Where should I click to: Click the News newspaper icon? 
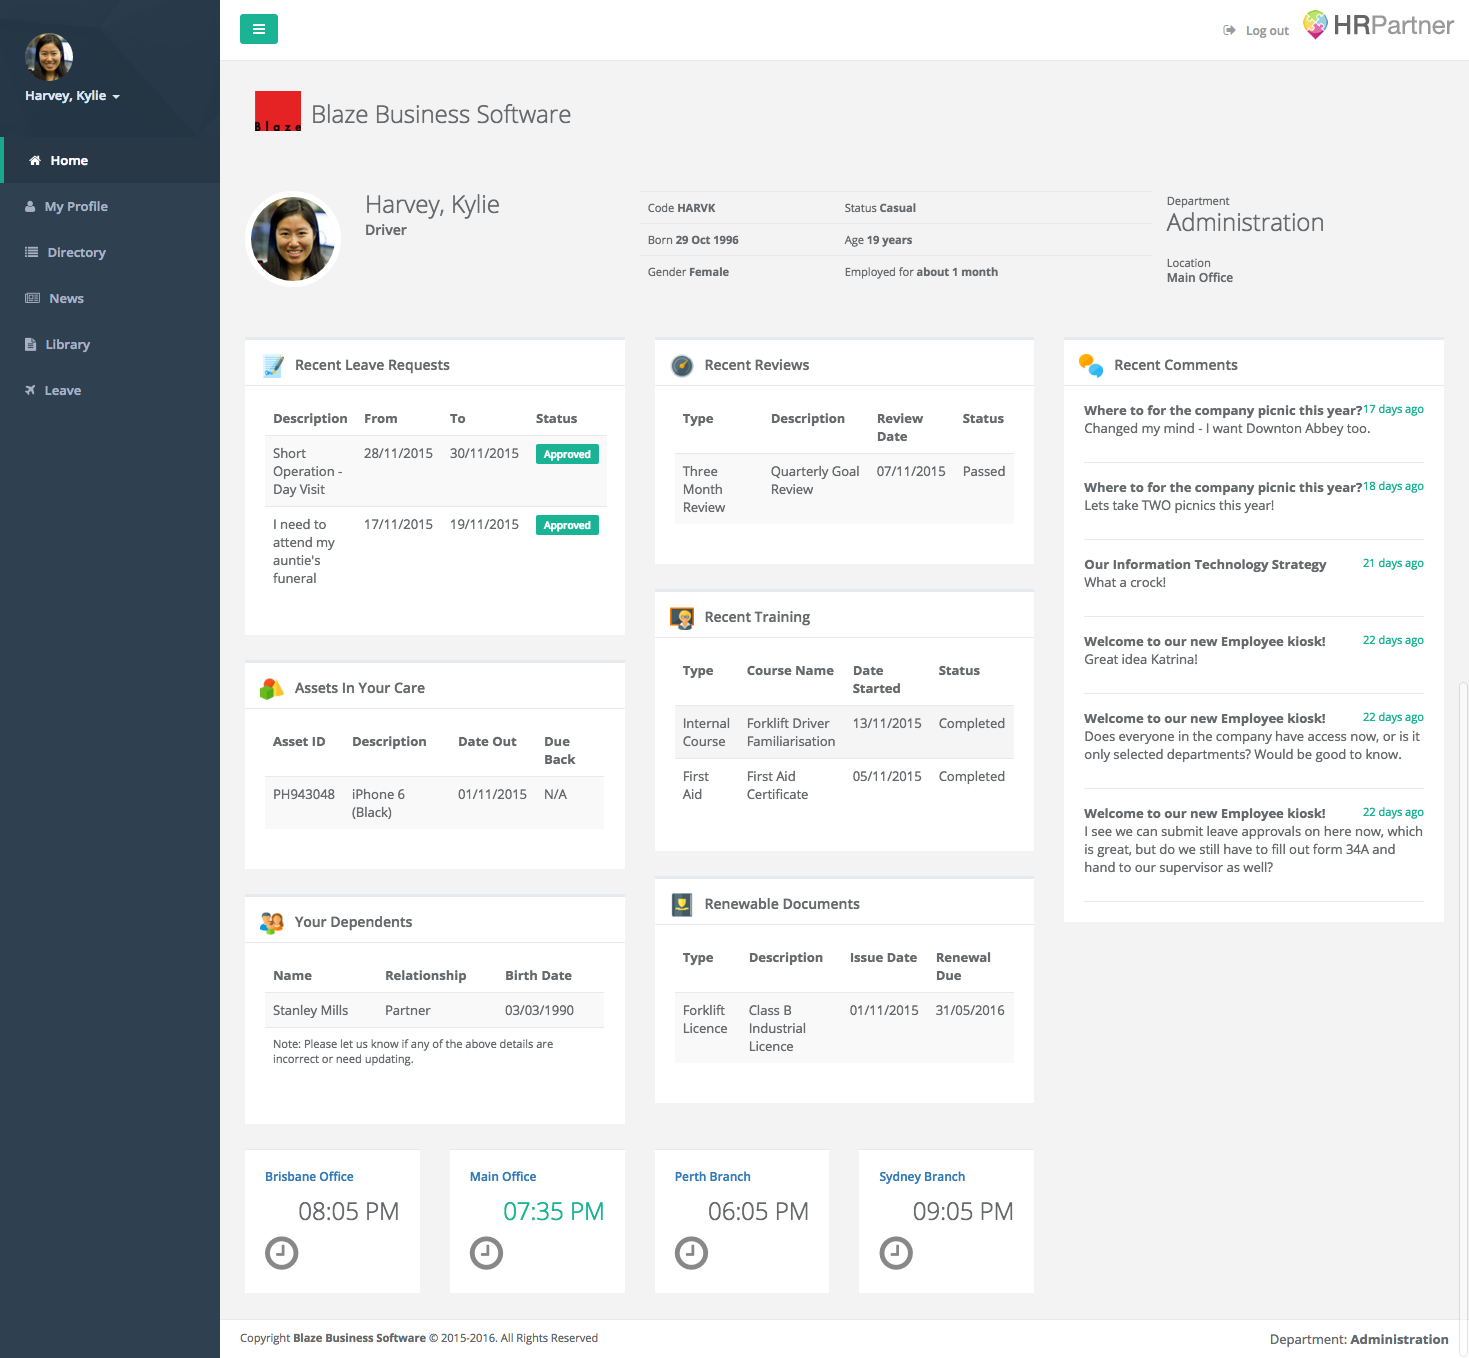32,298
